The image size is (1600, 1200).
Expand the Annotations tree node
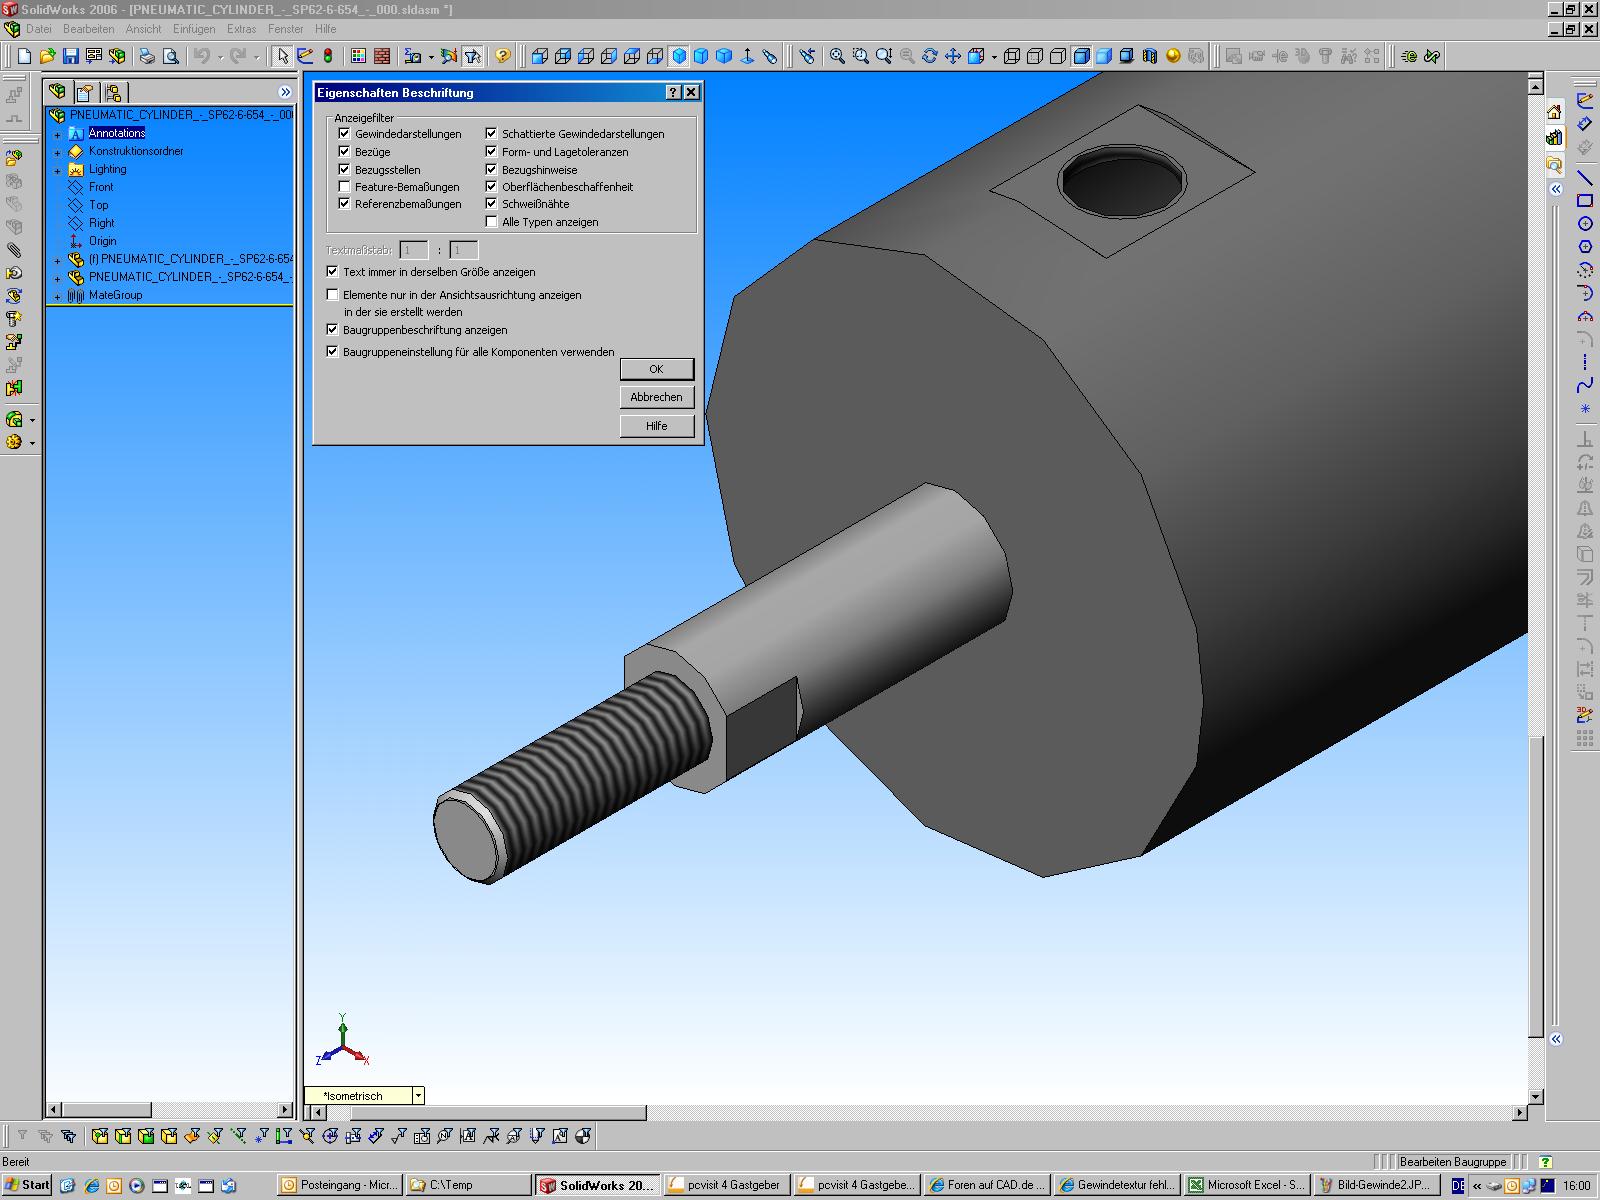click(57, 134)
